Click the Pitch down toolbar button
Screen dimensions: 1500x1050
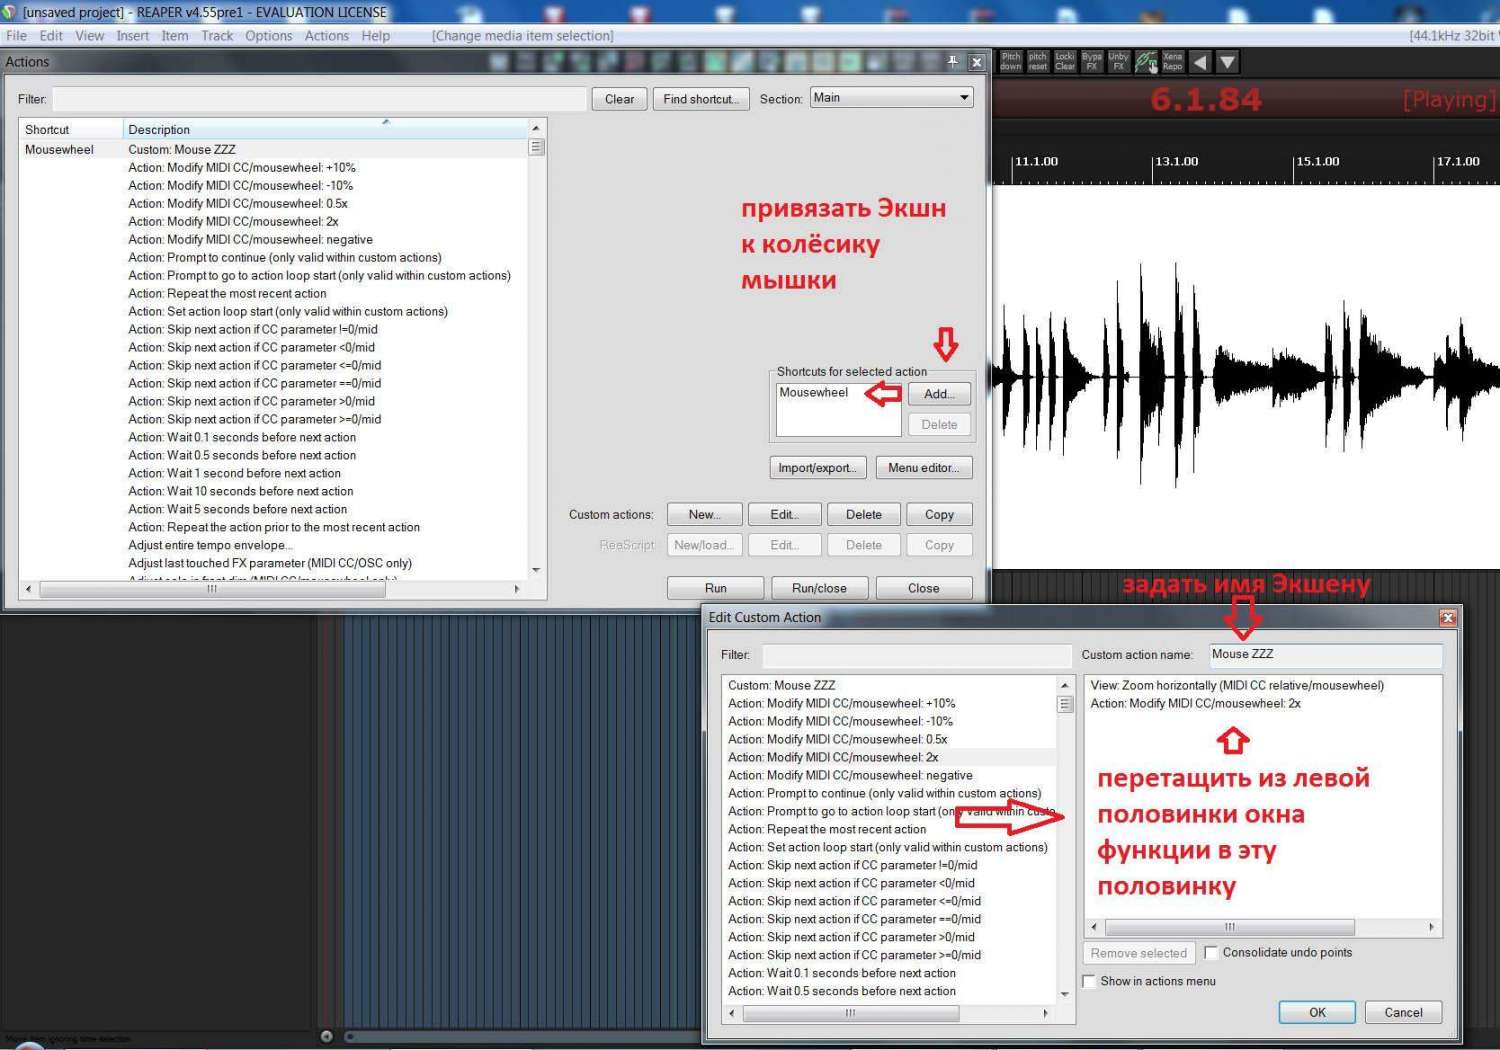(x=1011, y=62)
